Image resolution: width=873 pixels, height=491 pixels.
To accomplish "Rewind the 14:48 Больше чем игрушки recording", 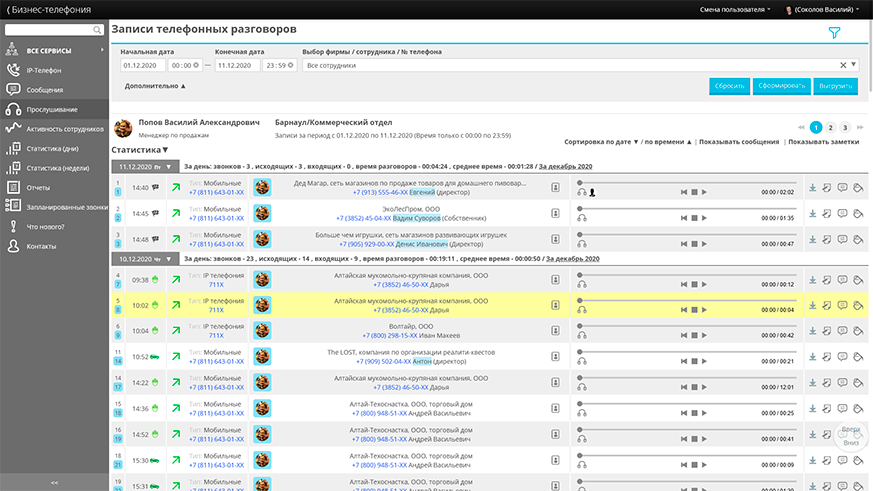I will 684,244.
